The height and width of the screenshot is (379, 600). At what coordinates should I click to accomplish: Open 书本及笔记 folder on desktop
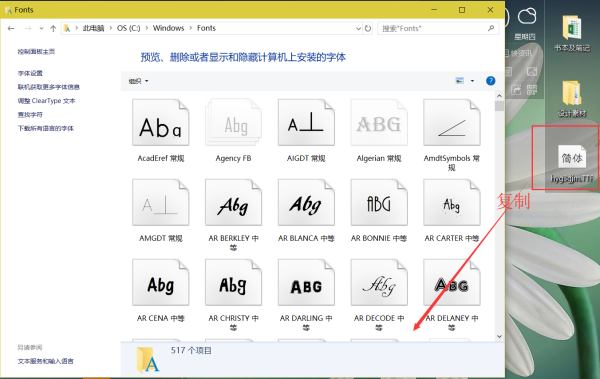(x=572, y=33)
